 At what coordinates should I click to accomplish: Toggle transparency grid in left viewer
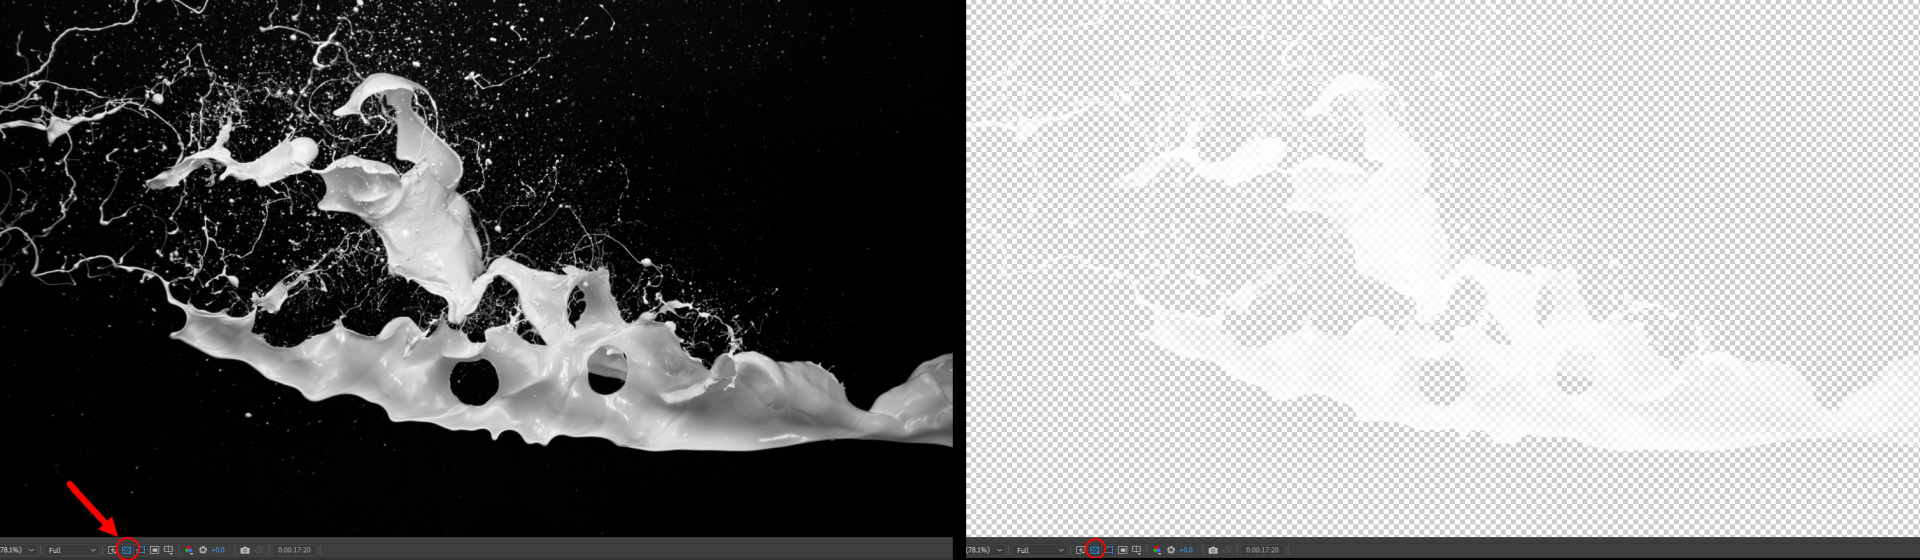(127, 550)
